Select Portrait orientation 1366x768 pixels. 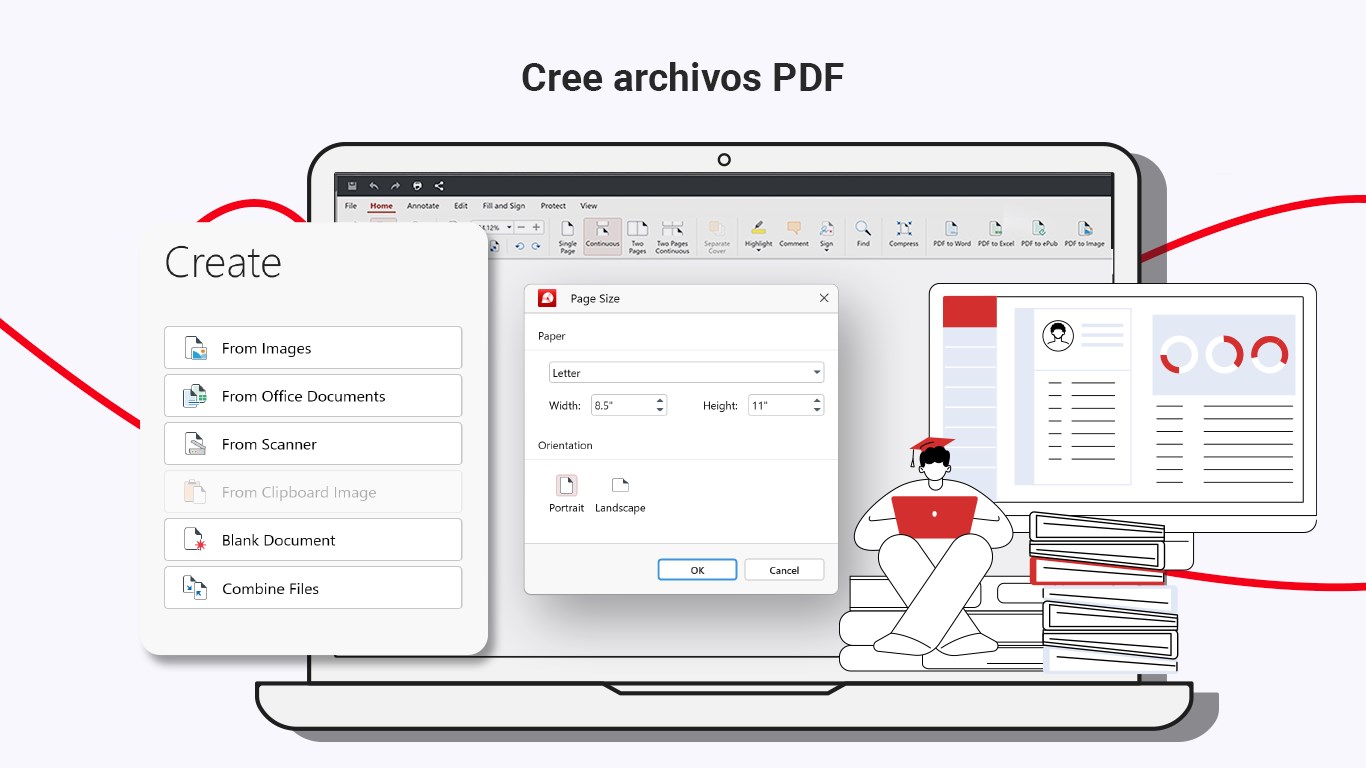[566, 494]
